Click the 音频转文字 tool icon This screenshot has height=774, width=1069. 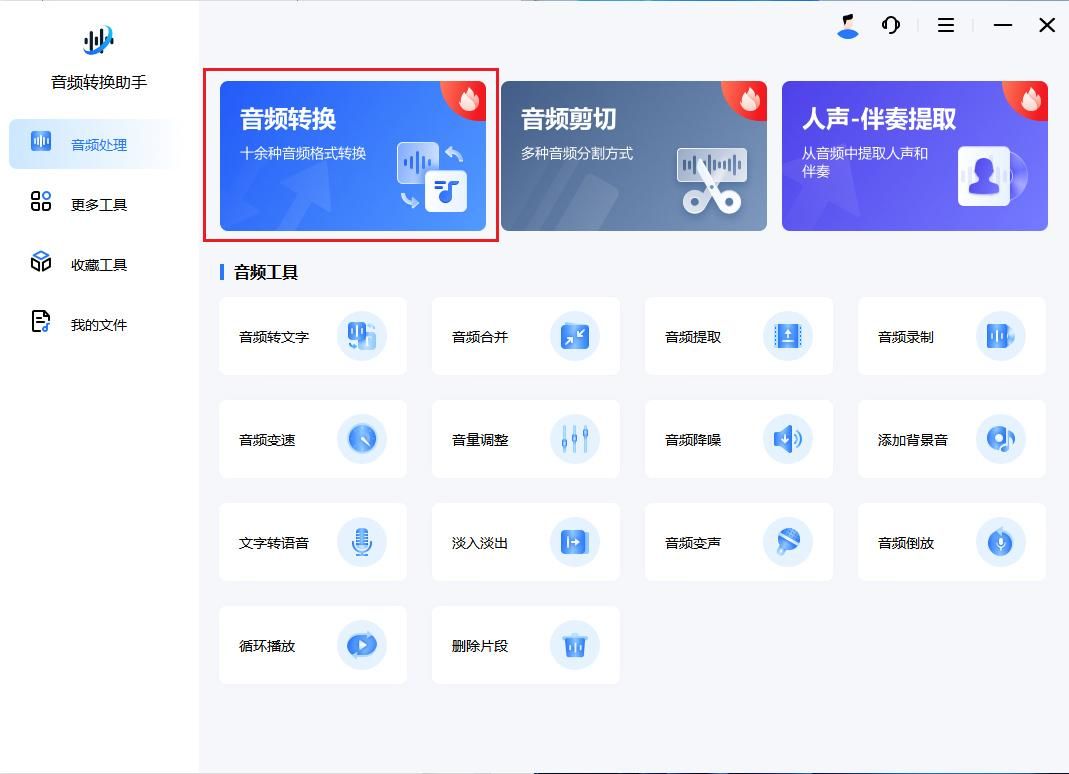tap(362, 336)
